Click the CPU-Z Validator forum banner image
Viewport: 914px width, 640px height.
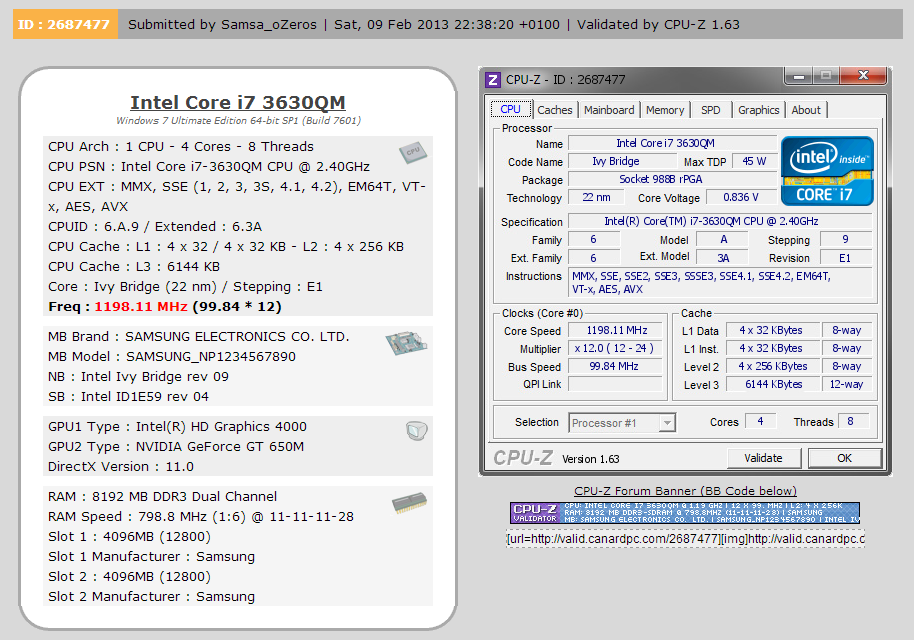click(685, 513)
